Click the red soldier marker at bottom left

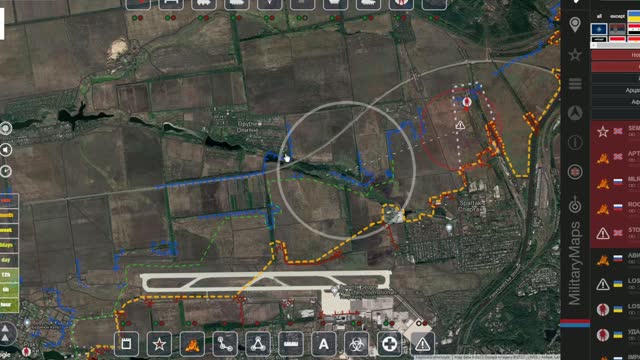27,351
